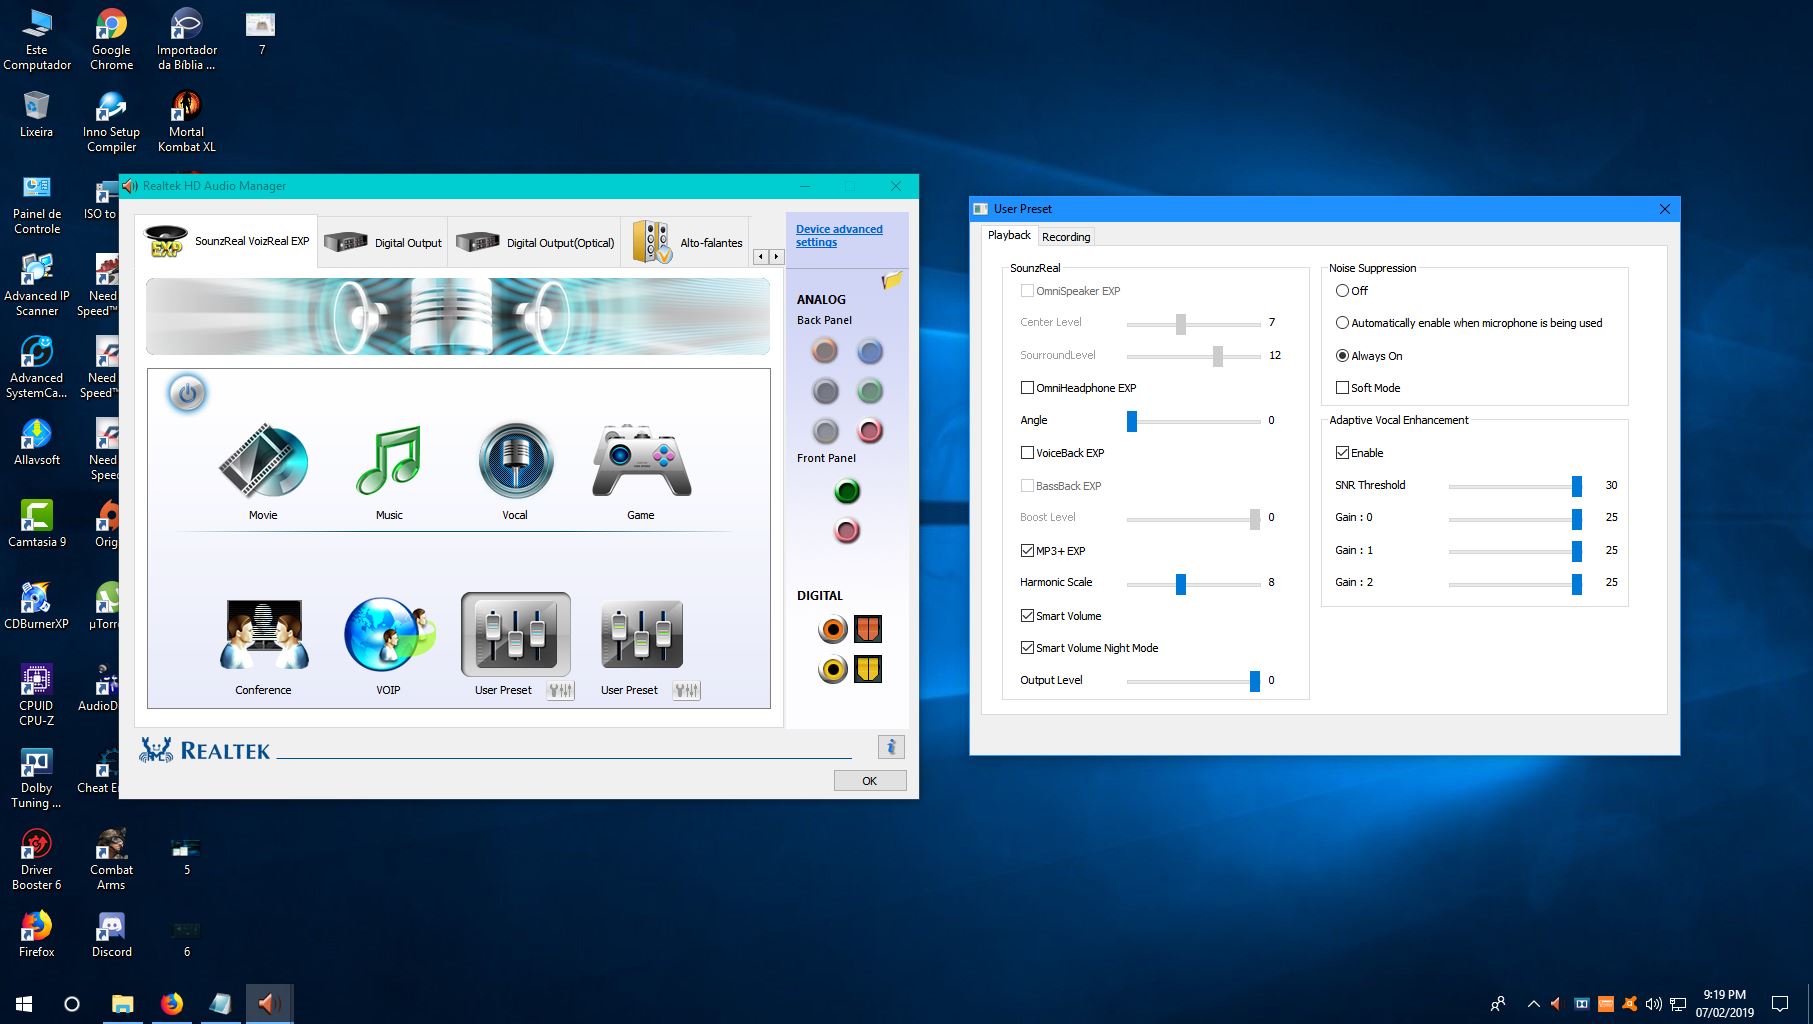Click the green back panel jack
1813x1024 pixels.
click(x=870, y=391)
